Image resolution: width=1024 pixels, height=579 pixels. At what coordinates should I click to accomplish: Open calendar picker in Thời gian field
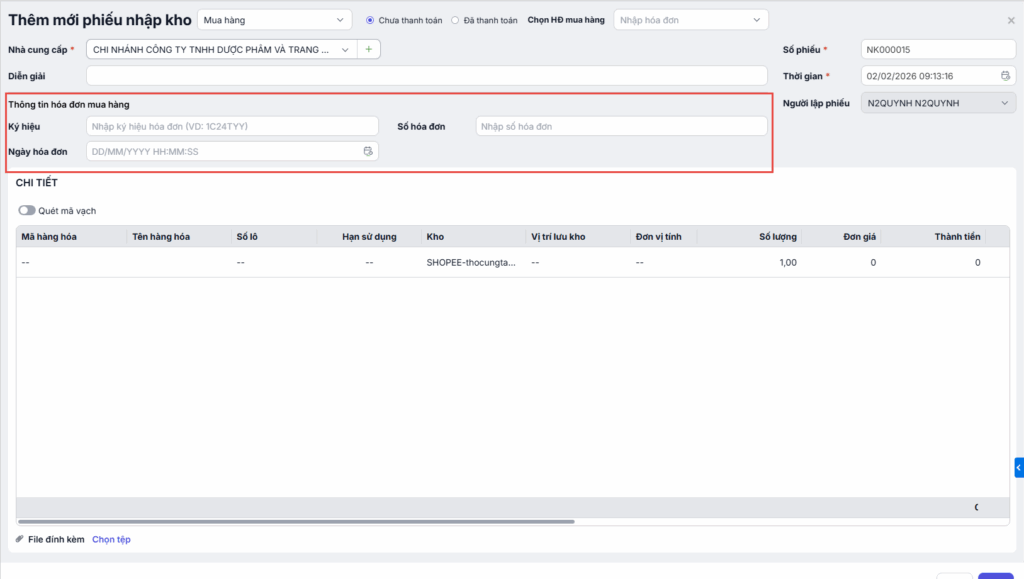pos(1005,76)
